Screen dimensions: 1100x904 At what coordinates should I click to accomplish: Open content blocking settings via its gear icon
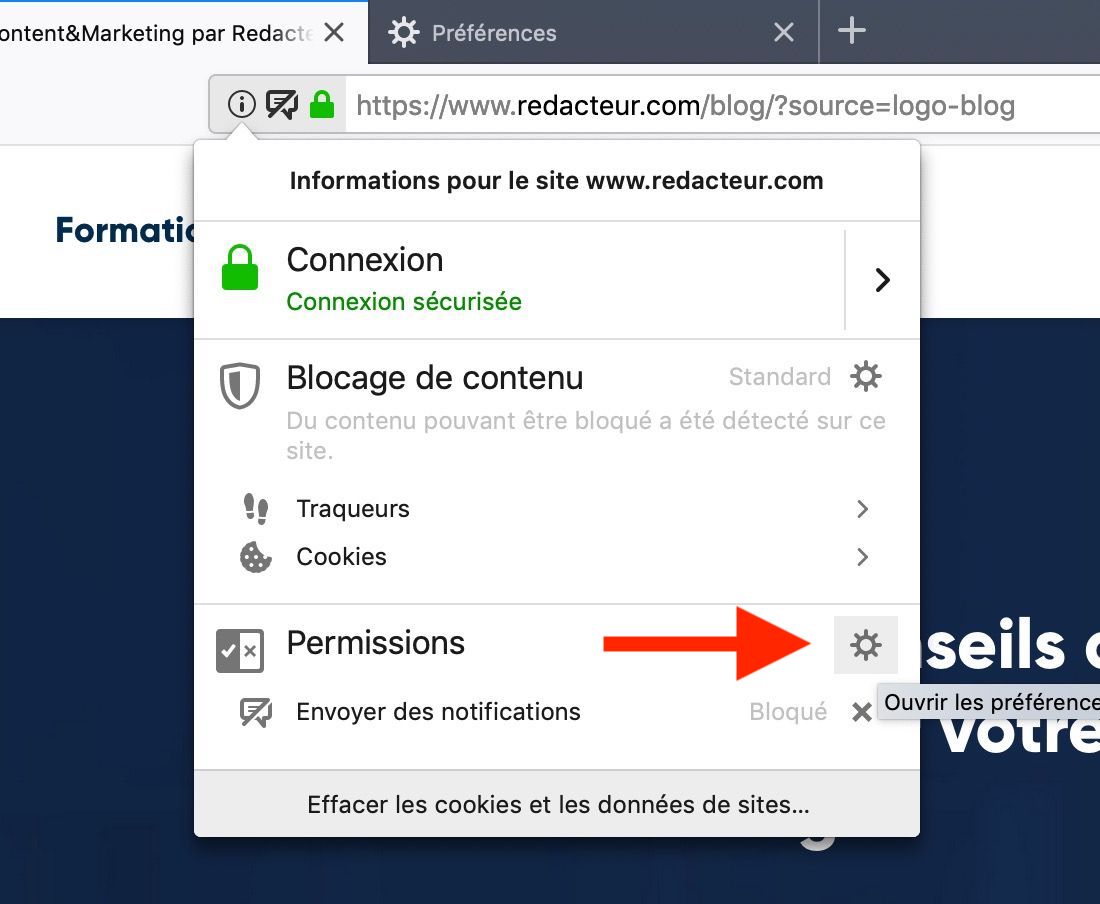click(865, 376)
